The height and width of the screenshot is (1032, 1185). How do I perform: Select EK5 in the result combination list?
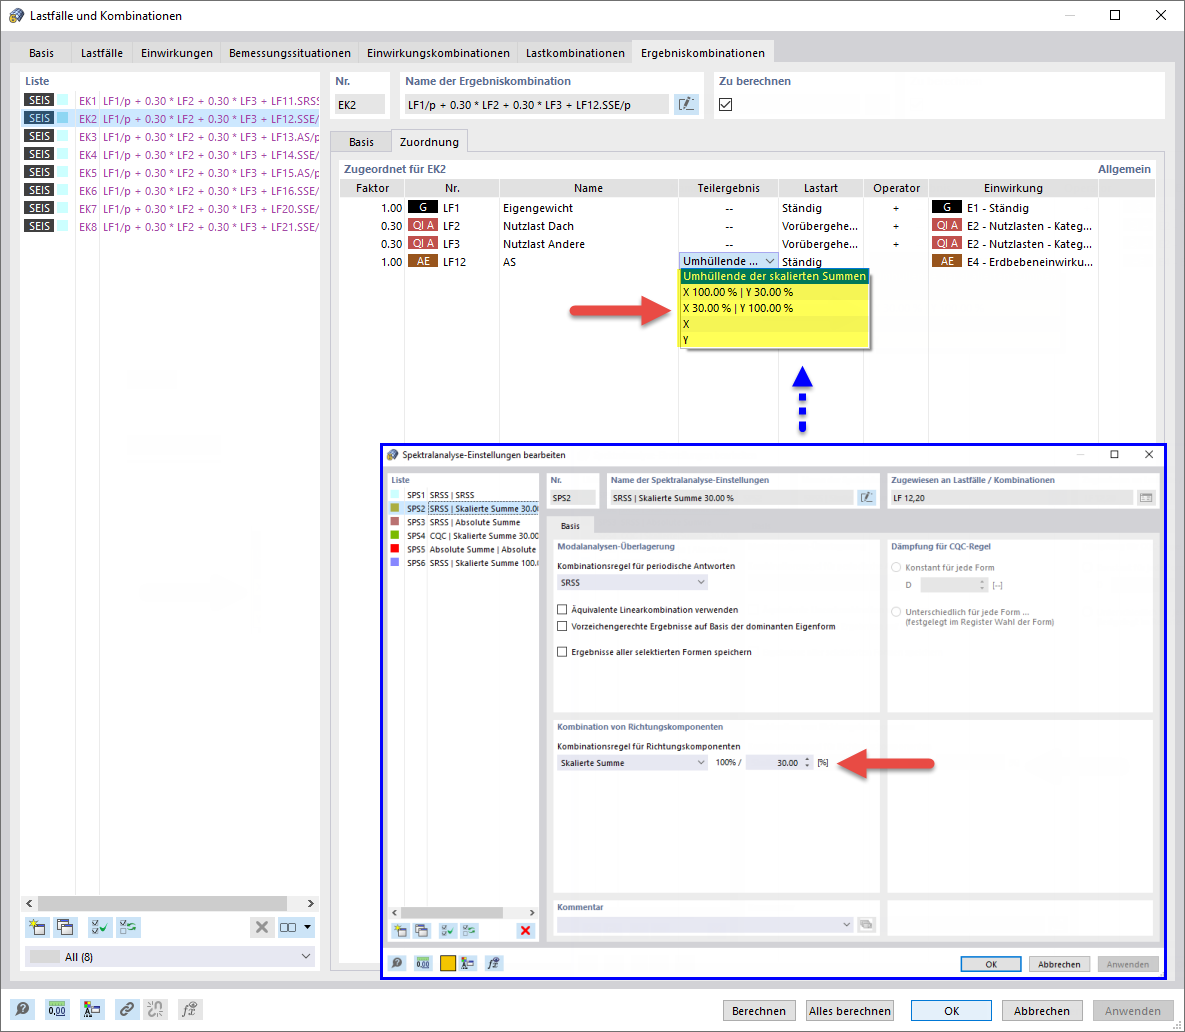point(172,172)
